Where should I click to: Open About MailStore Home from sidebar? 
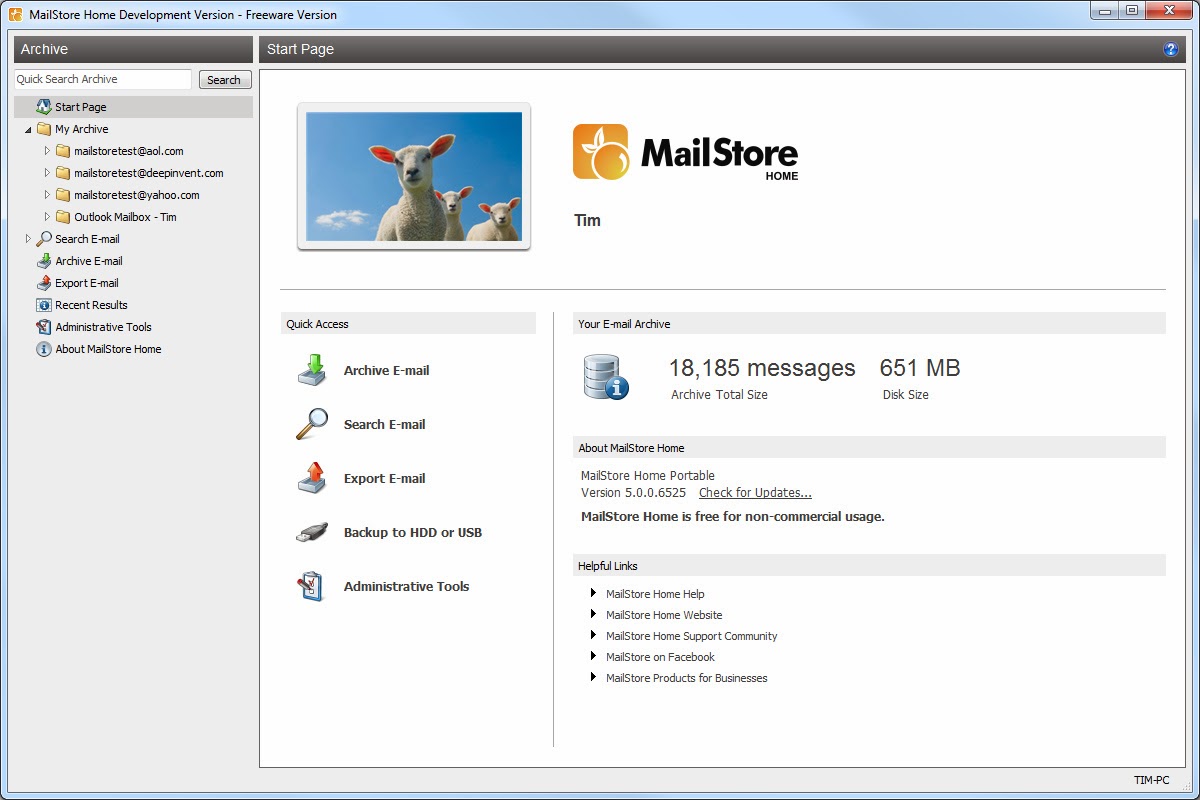pyautogui.click(x=108, y=349)
